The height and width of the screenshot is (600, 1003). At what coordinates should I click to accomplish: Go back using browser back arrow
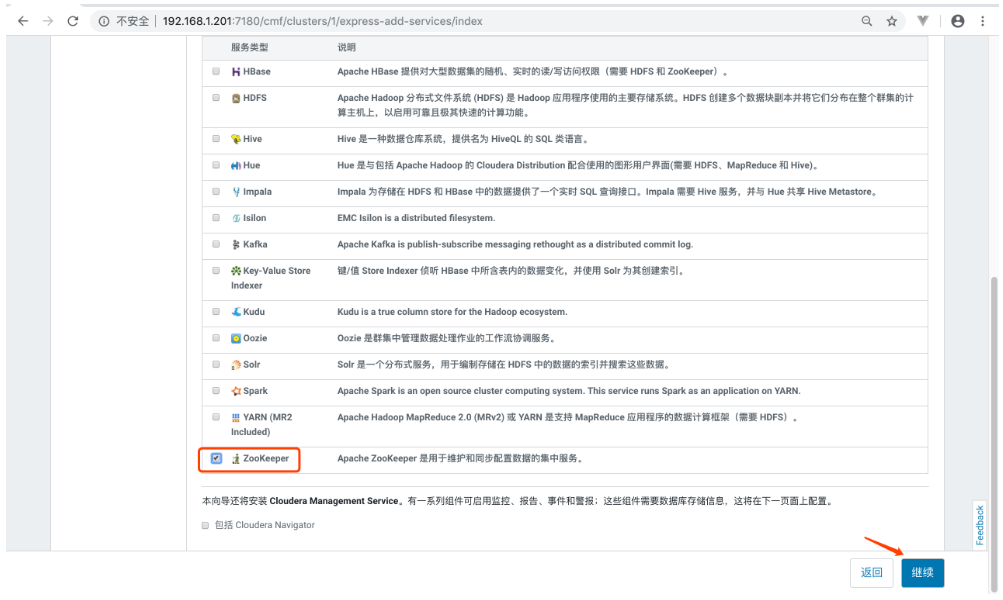coord(23,21)
